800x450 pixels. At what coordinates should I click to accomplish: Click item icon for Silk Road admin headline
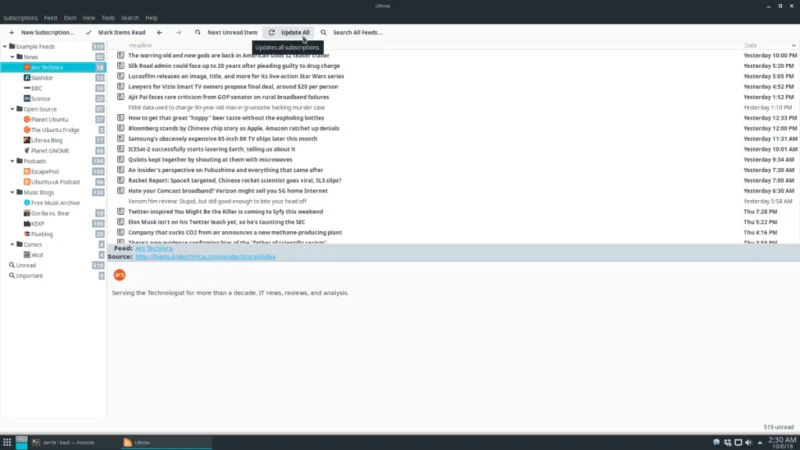(120, 65)
